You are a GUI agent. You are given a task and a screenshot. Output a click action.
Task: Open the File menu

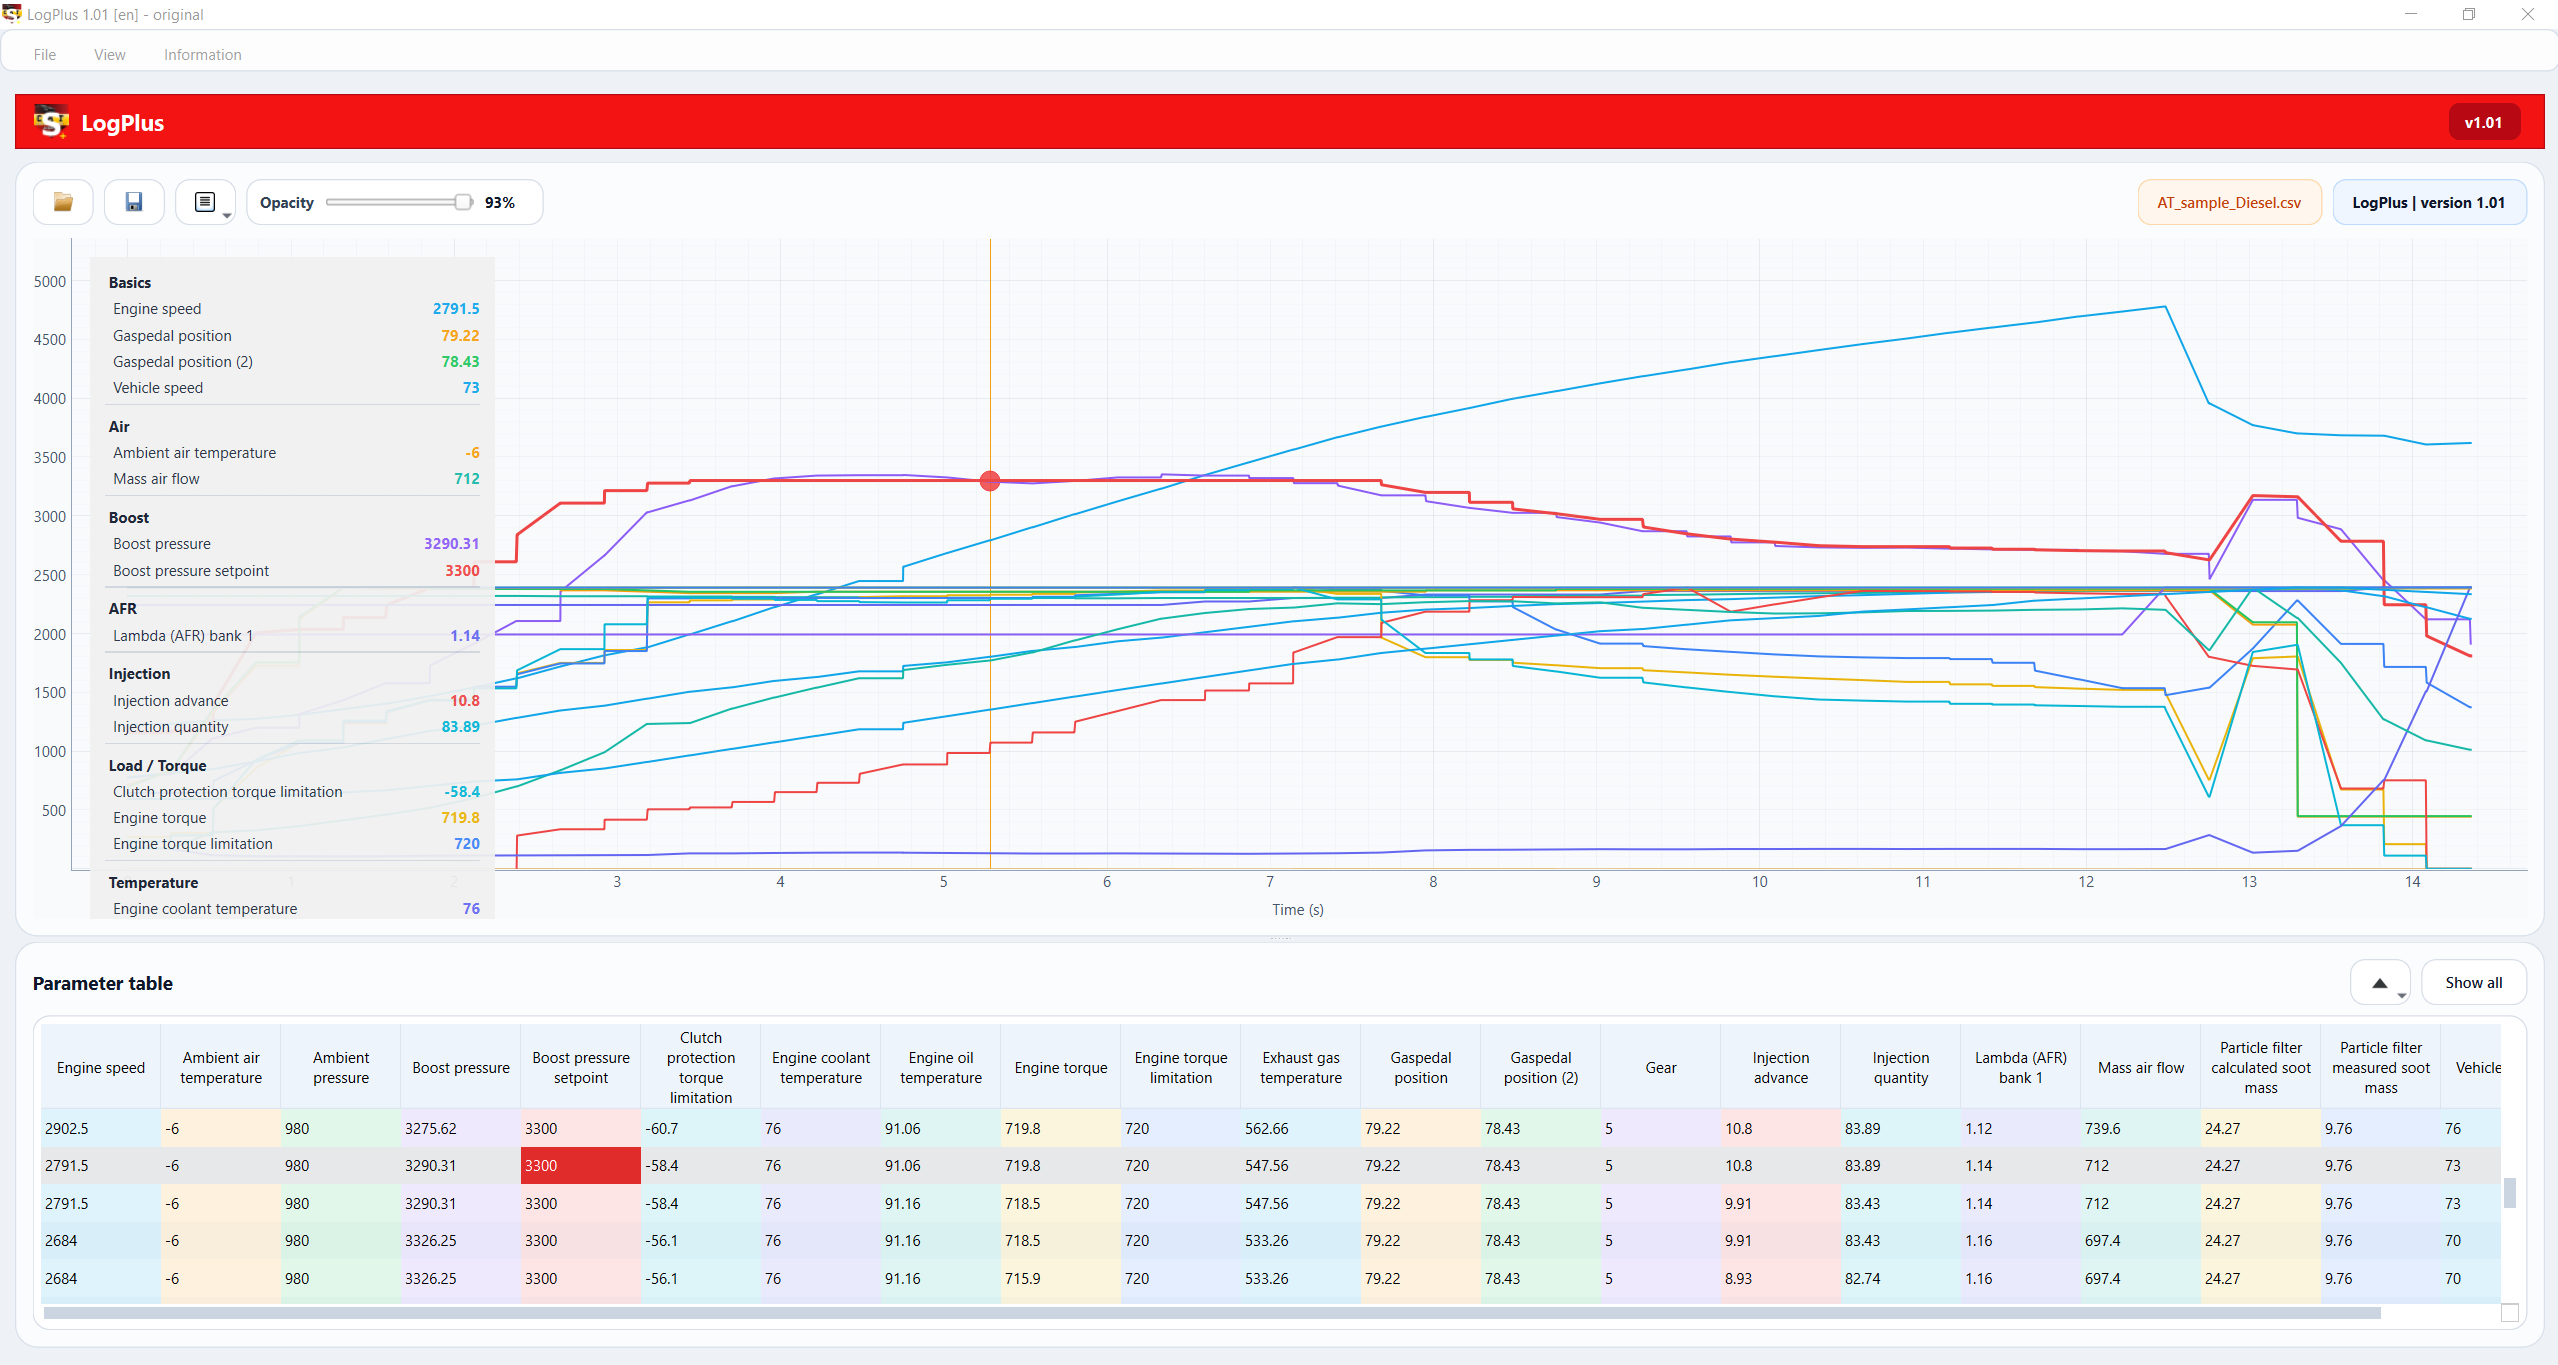[45, 55]
